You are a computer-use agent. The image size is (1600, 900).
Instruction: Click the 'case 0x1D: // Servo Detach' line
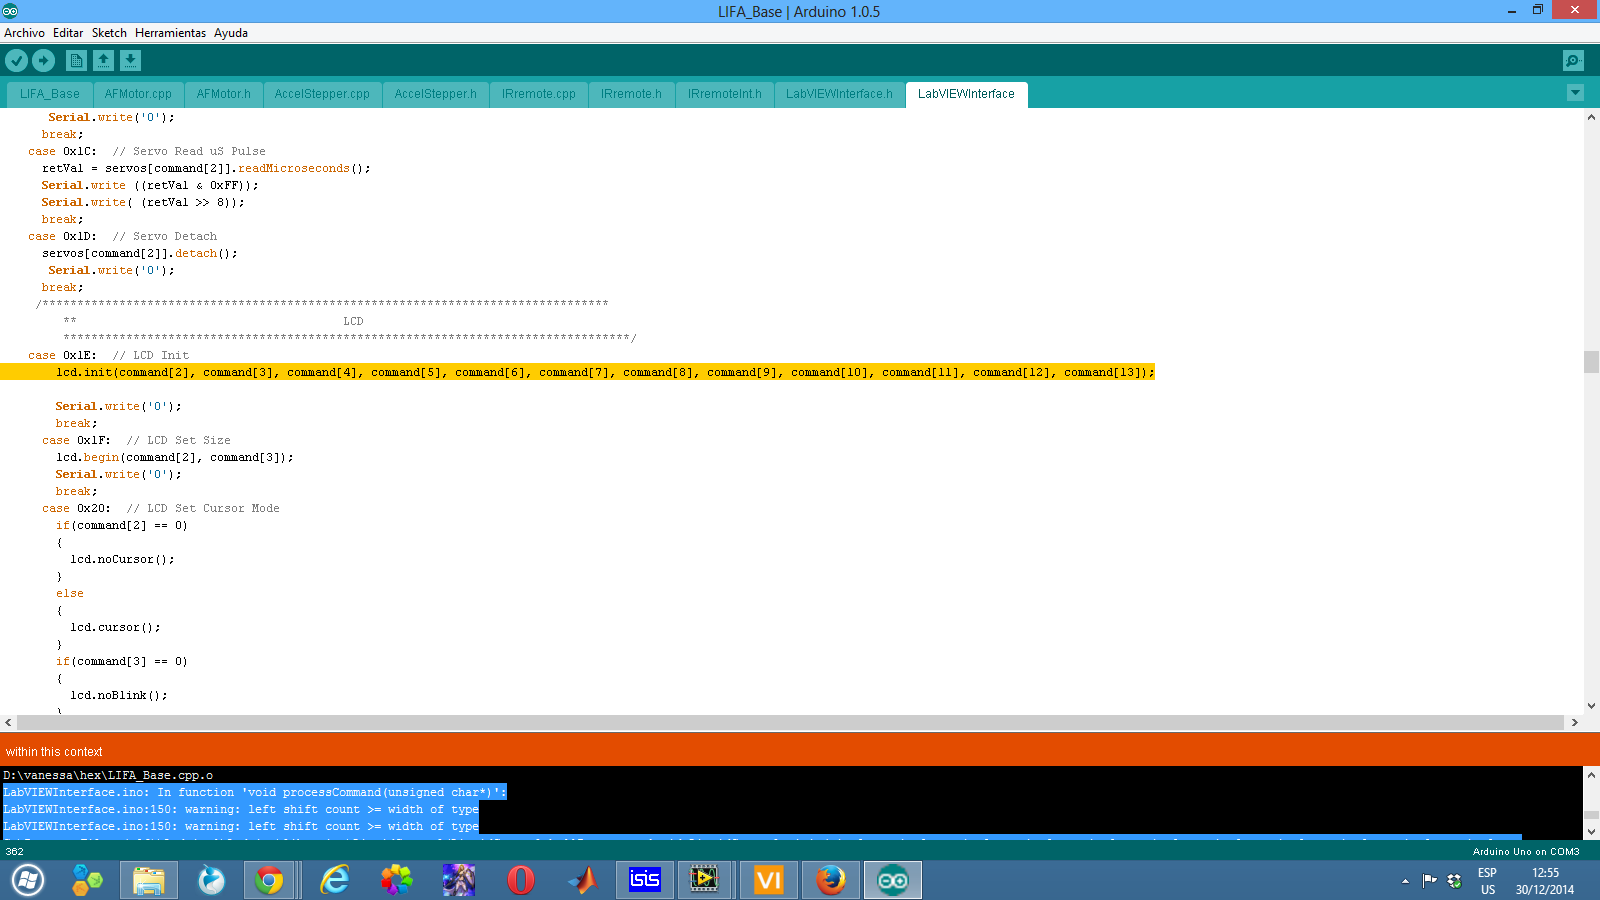pos(122,236)
